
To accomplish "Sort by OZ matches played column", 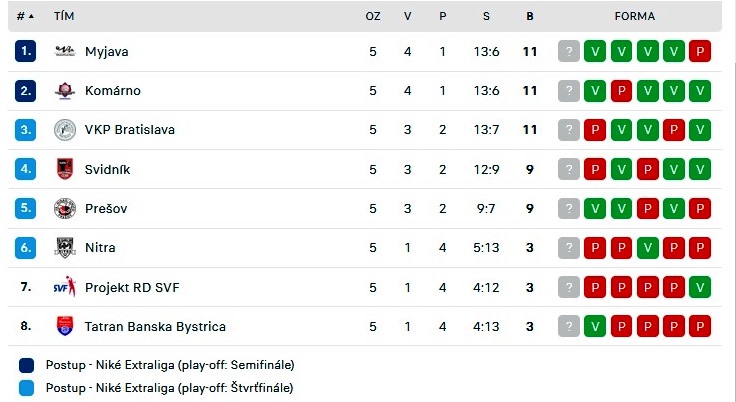I will 373,16.
